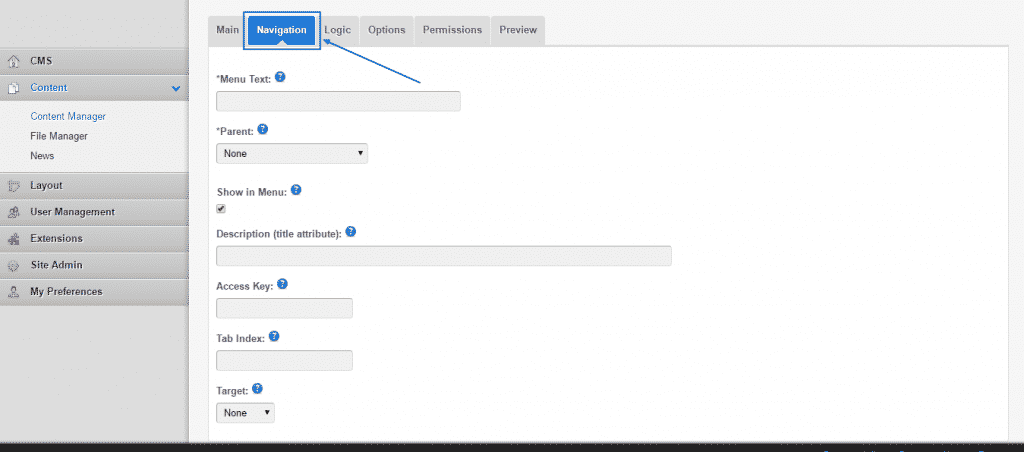Click the Access Key input field
This screenshot has height=452, width=1024.
click(x=284, y=308)
